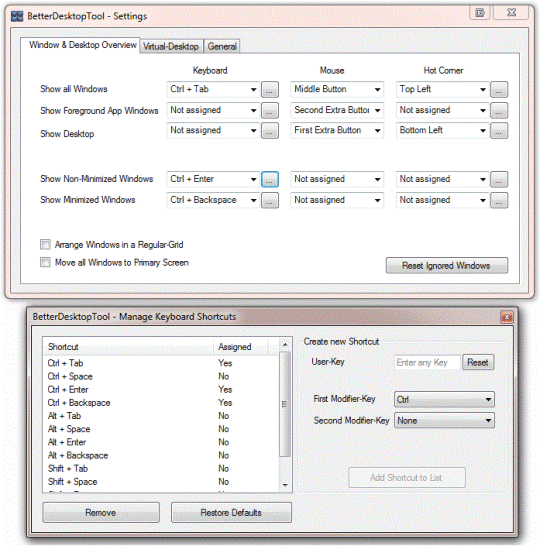Open the Bottom Left hot corner dropdown
Screen dimensions: 540x546
coord(443,131)
